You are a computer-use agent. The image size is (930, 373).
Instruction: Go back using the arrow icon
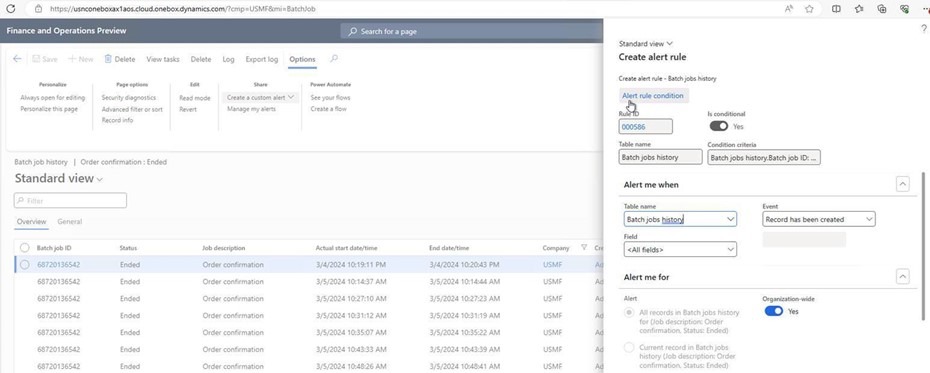coord(17,59)
